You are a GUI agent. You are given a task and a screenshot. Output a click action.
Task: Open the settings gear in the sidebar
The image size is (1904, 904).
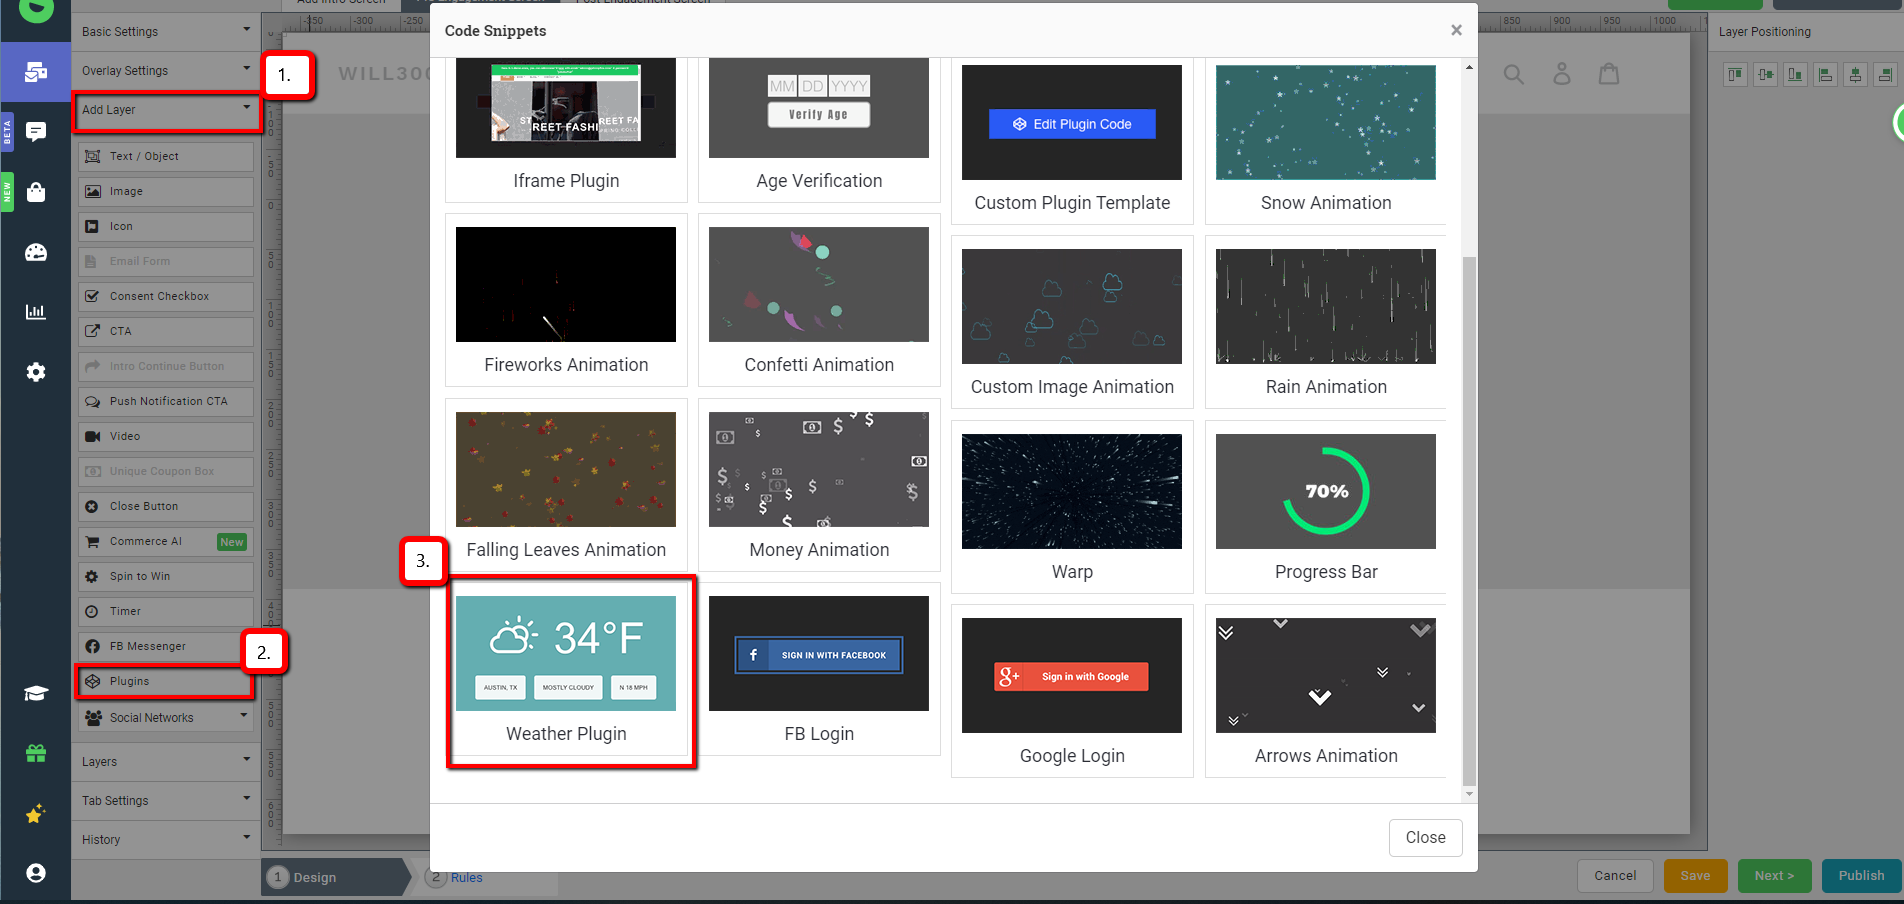[35, 372]
